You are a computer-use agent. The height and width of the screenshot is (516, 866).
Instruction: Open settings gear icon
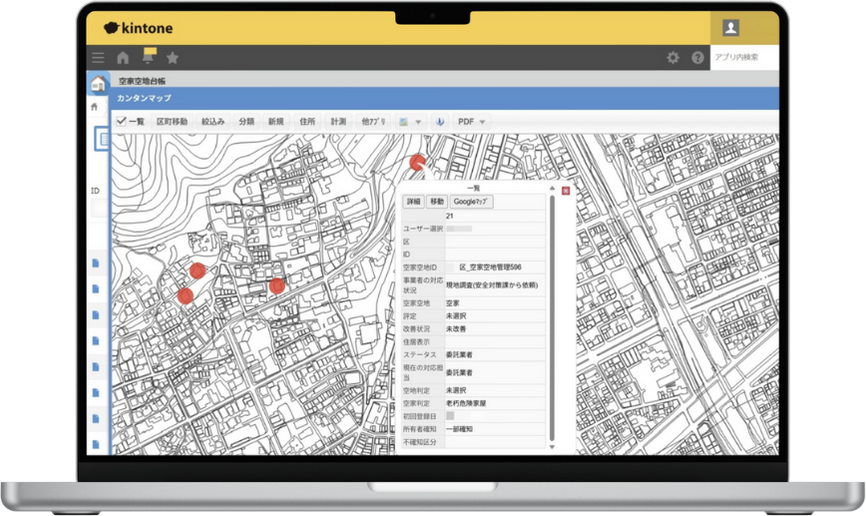673,58
